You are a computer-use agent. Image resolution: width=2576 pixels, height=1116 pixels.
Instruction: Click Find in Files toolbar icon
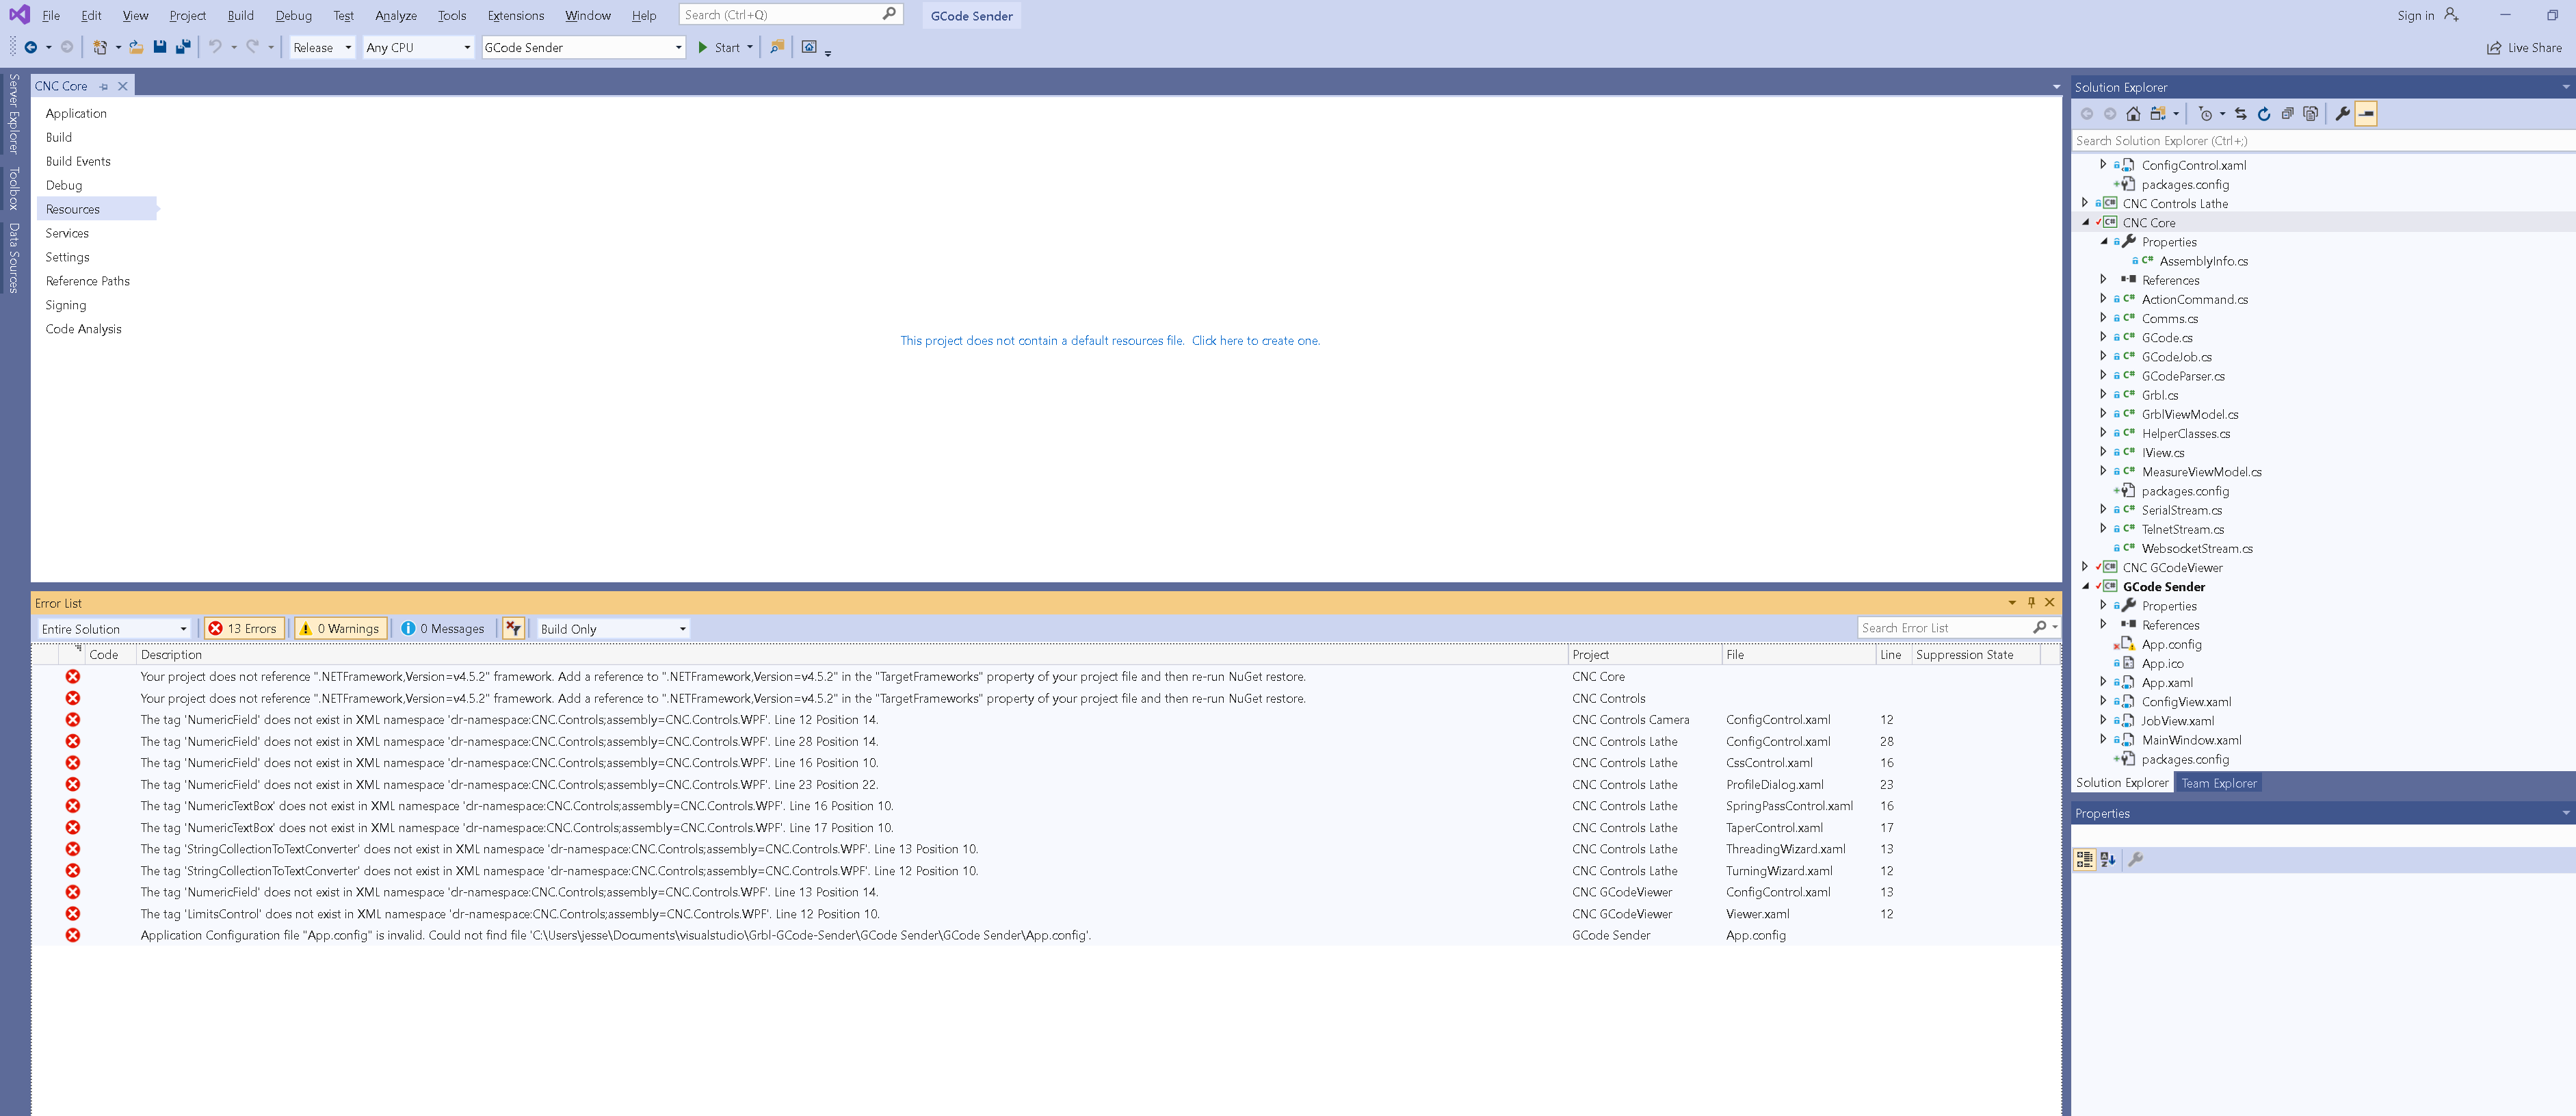point(777,47)
